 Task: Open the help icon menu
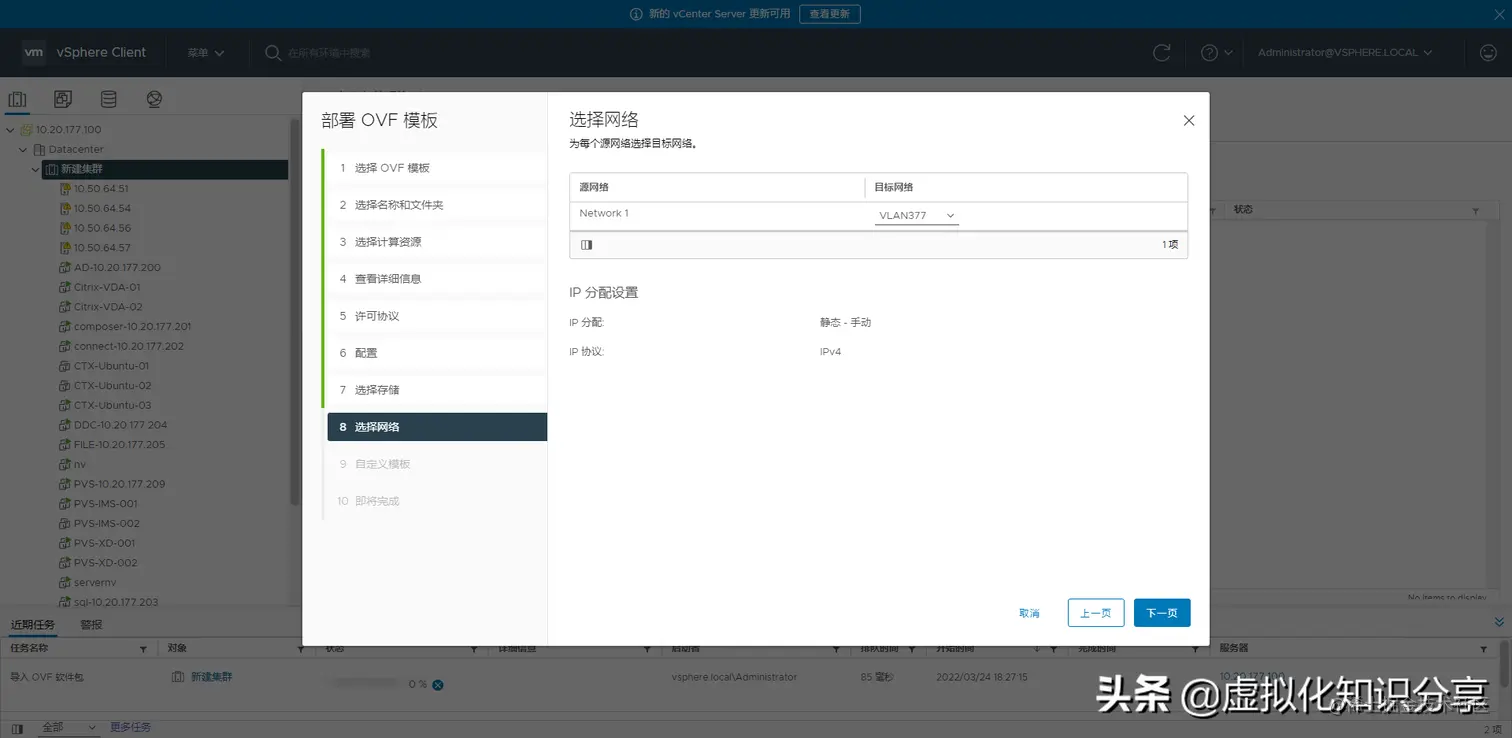(1207, 53)
